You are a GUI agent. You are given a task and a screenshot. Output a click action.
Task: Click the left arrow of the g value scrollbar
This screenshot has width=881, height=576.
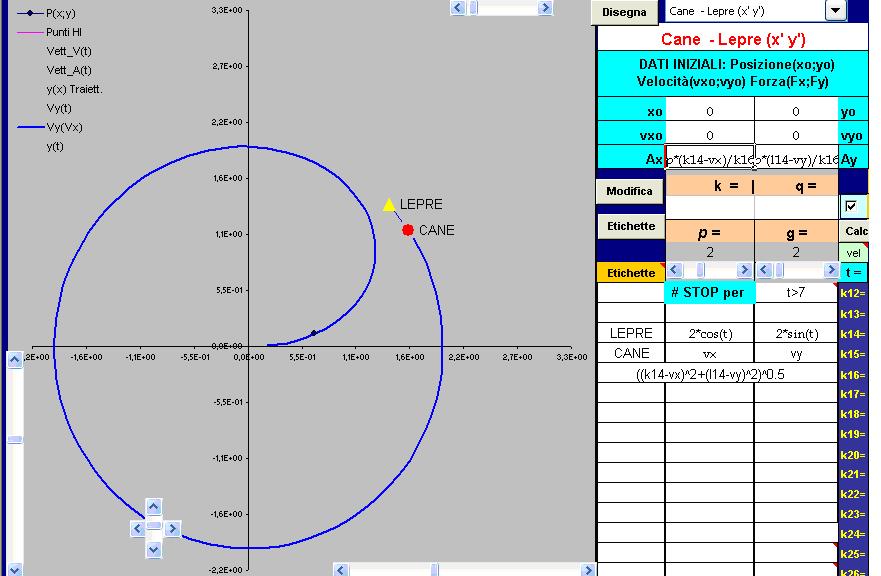765,270
